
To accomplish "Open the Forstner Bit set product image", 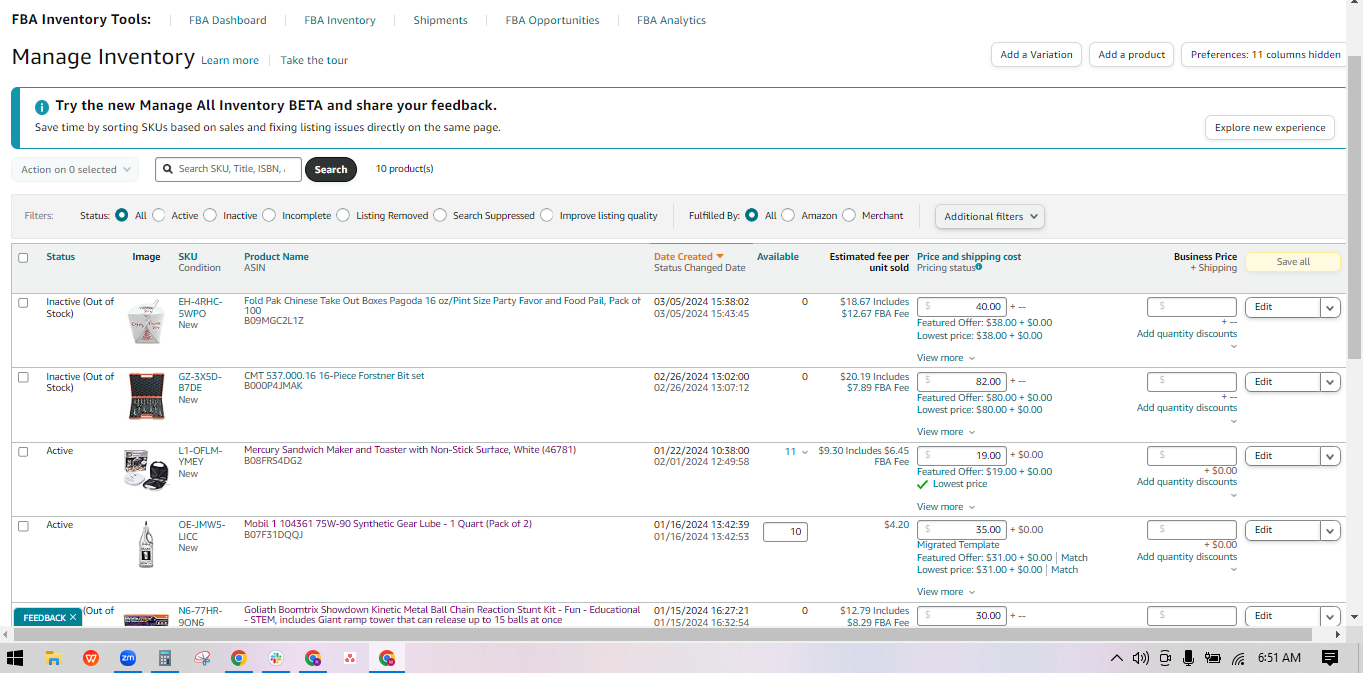I will point(146,395).
